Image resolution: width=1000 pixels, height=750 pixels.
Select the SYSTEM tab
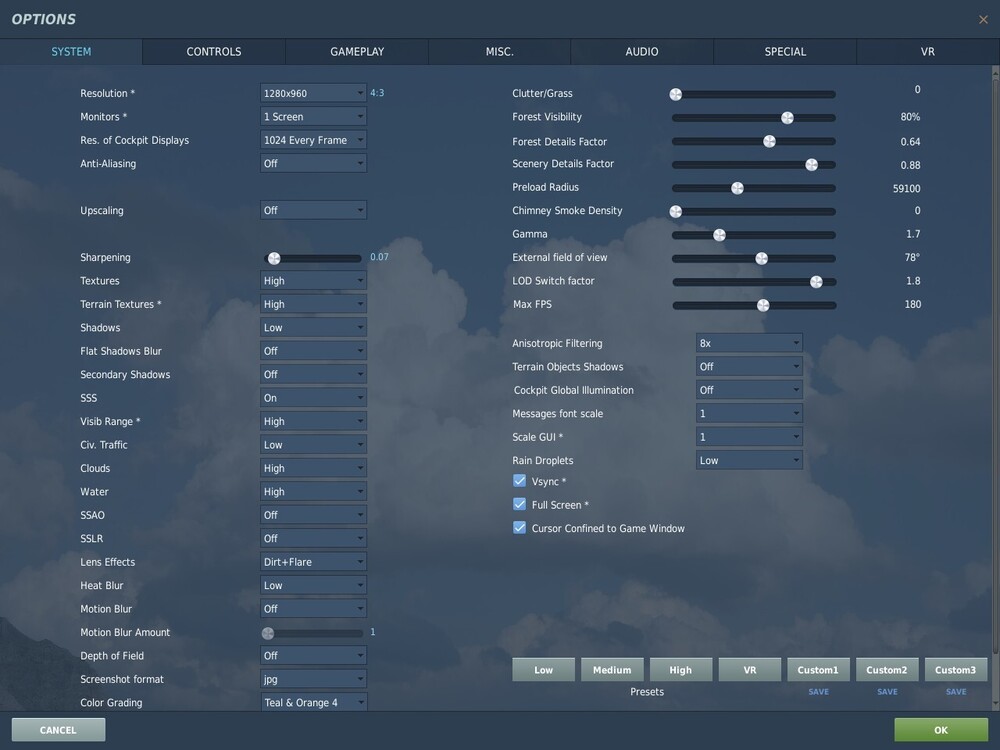pos(71,52)
